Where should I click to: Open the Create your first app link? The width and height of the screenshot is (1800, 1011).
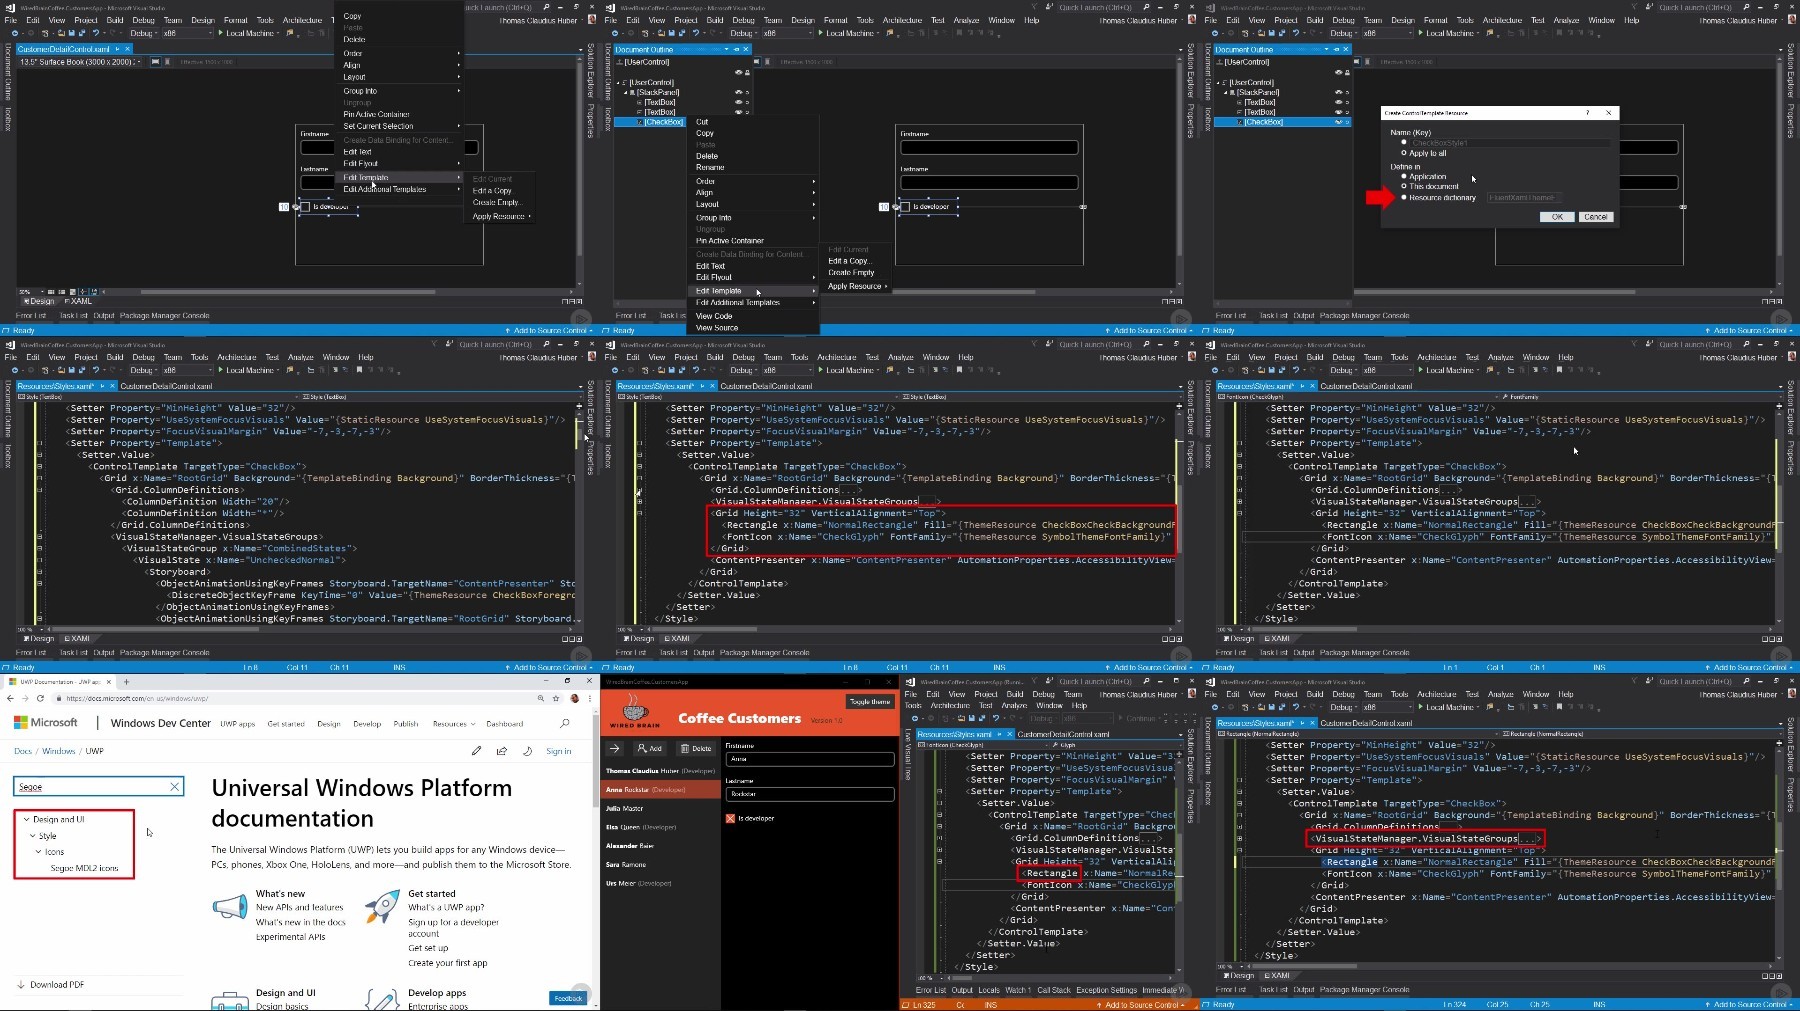[x=447, y=963]
